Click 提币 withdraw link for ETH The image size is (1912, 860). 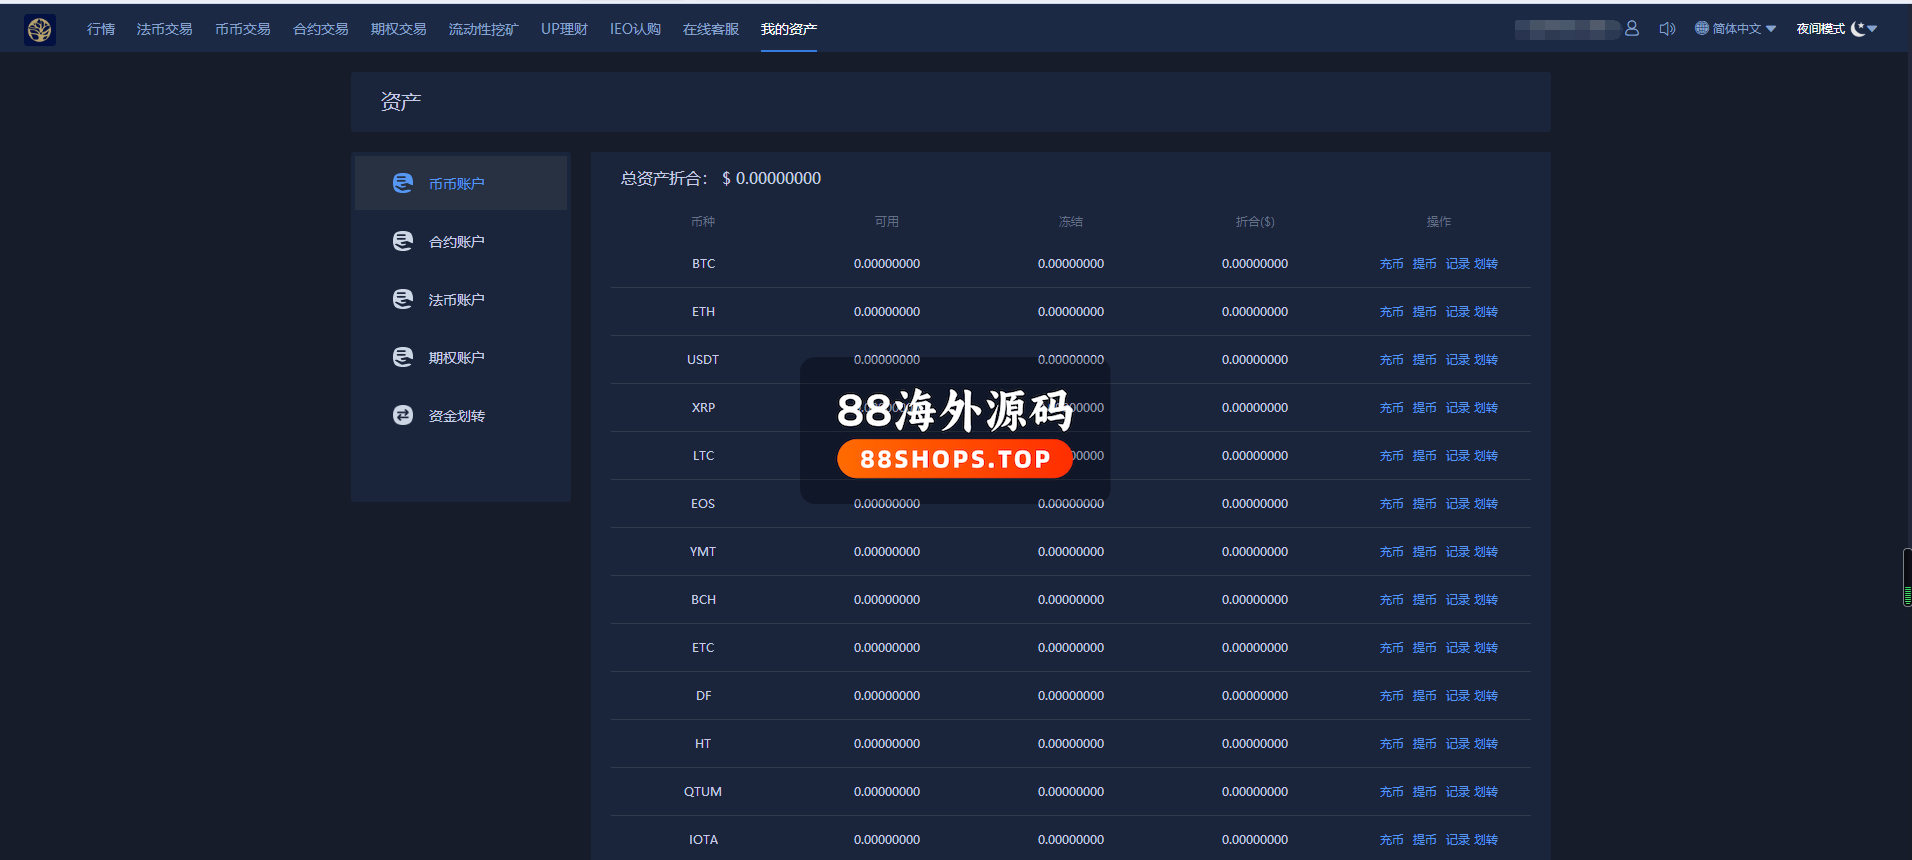coord(1424,312)
